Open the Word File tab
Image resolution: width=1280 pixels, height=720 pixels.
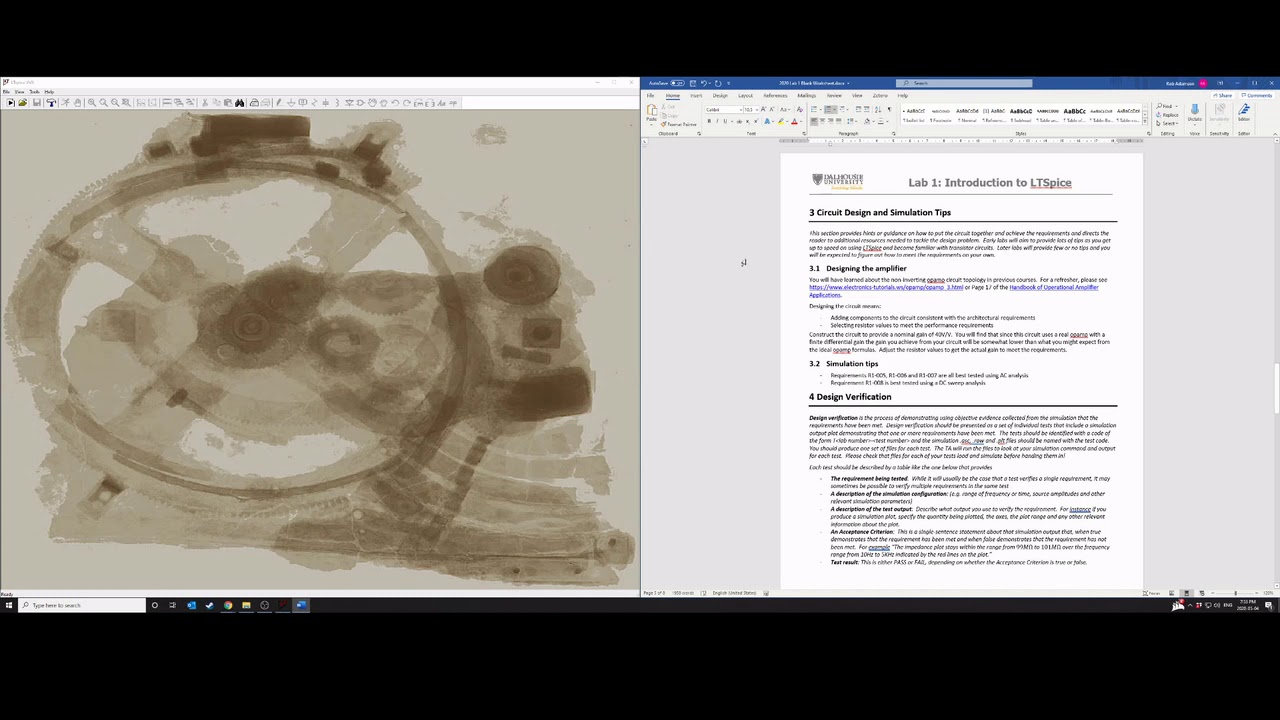tap(651, 96)
